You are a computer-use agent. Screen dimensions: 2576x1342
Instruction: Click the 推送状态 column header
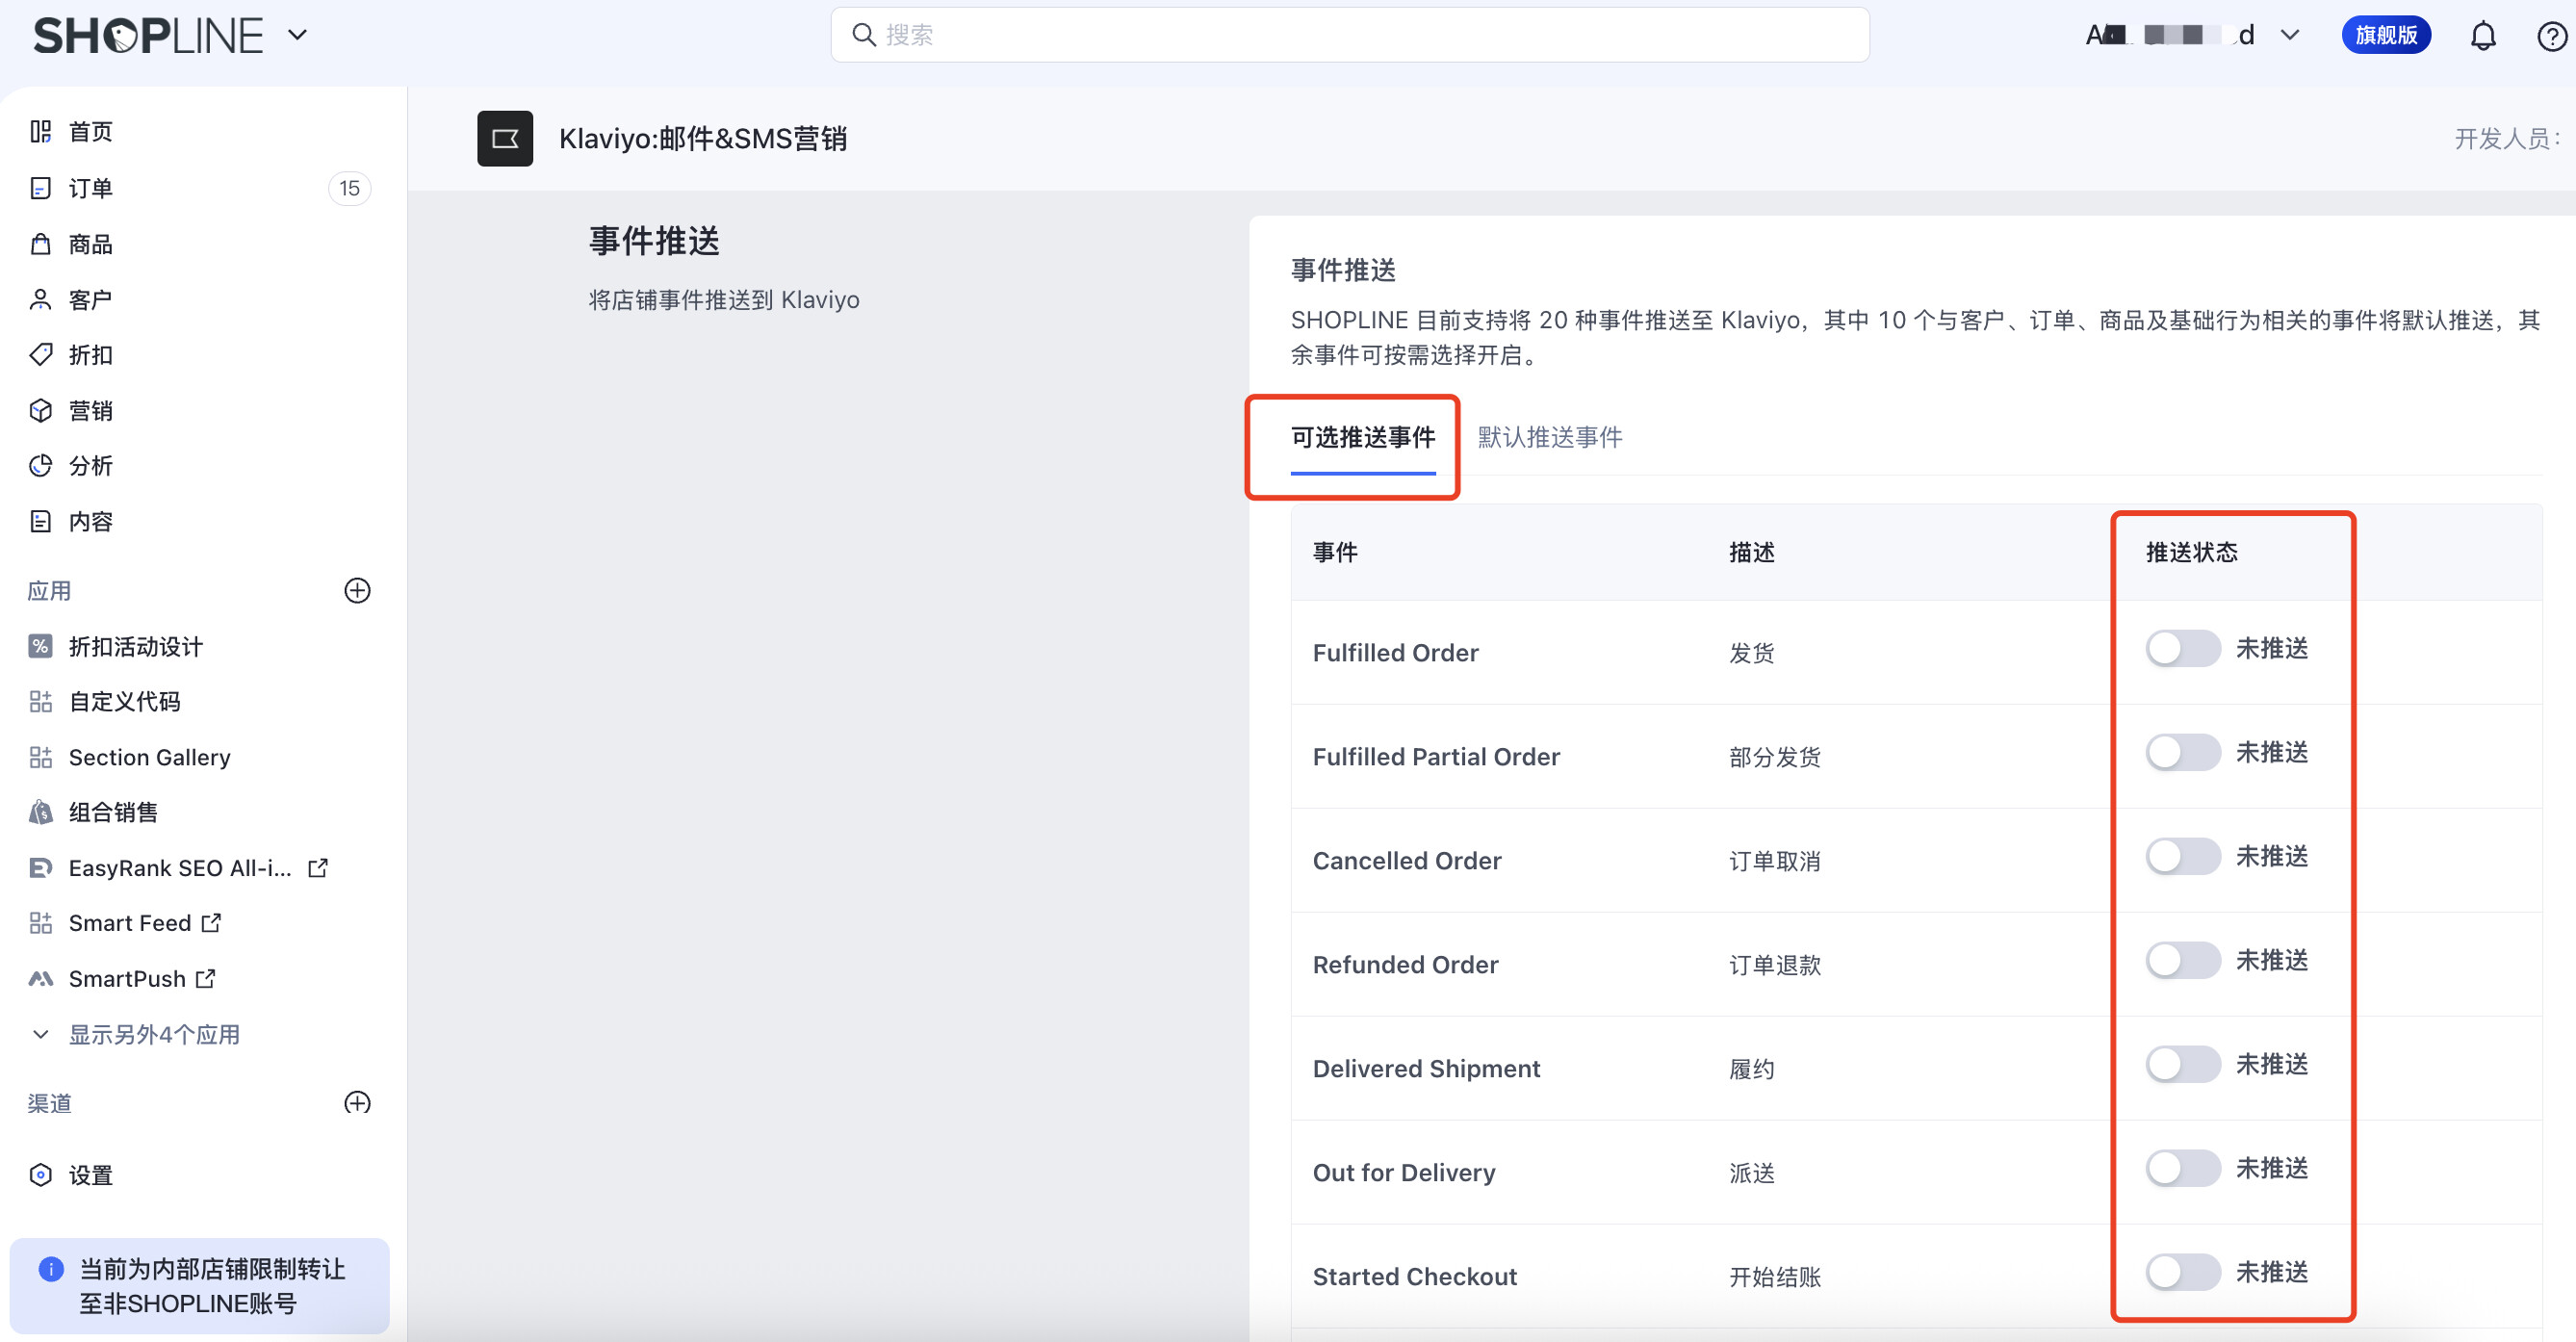2192,552
